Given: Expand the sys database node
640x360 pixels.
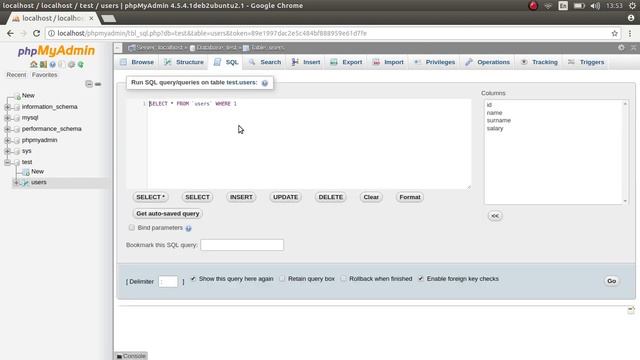Looking at the screenshot, I should click(x=7, y=151).
